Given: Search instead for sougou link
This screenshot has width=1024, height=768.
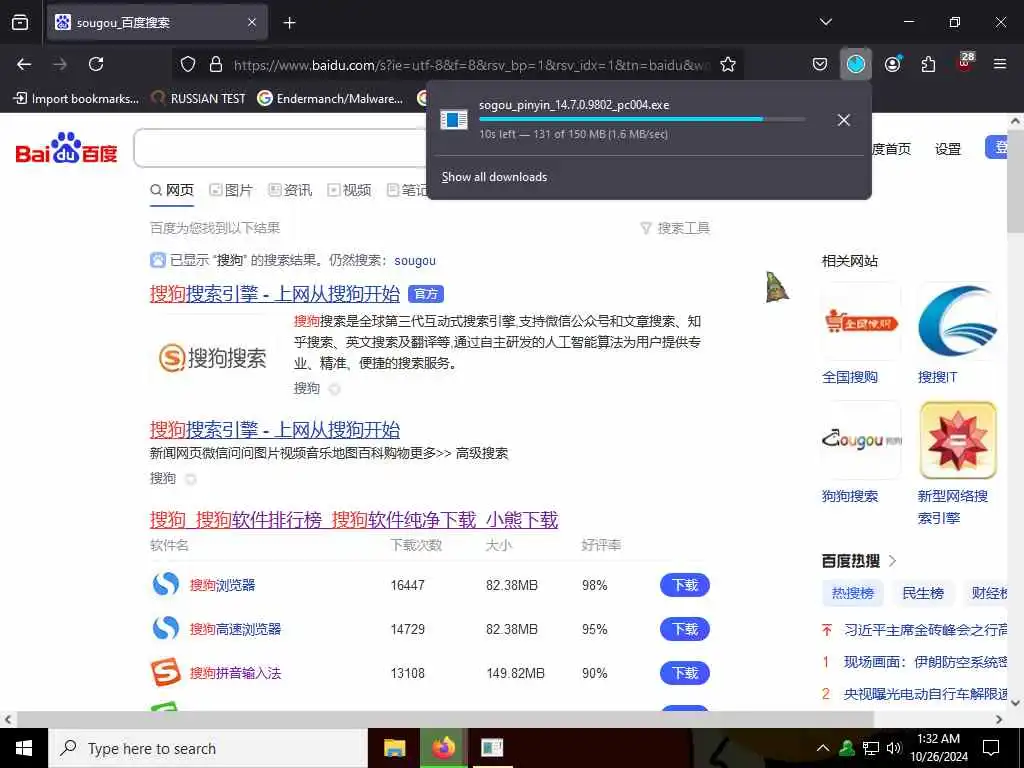Looking at the screenshot, I should pos(415,261).
